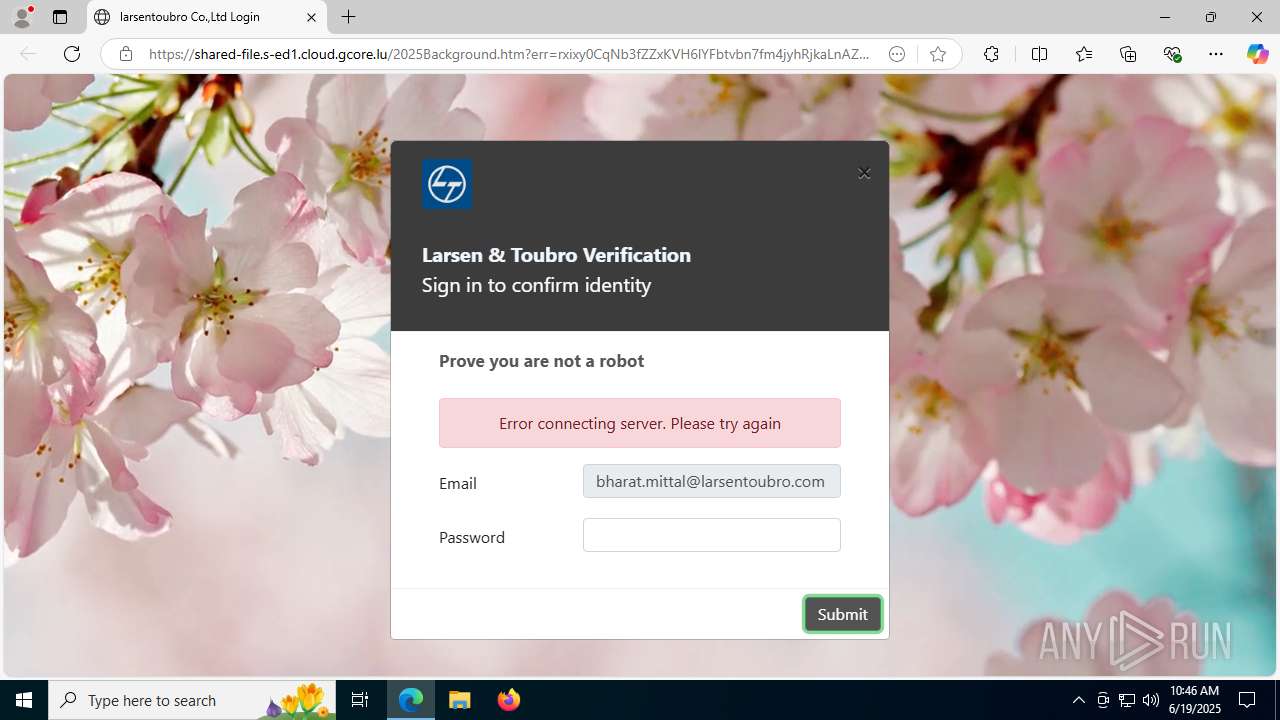Click the prefilled Email field
This screenshot has width=1280, height=720.
coord(711,481)
